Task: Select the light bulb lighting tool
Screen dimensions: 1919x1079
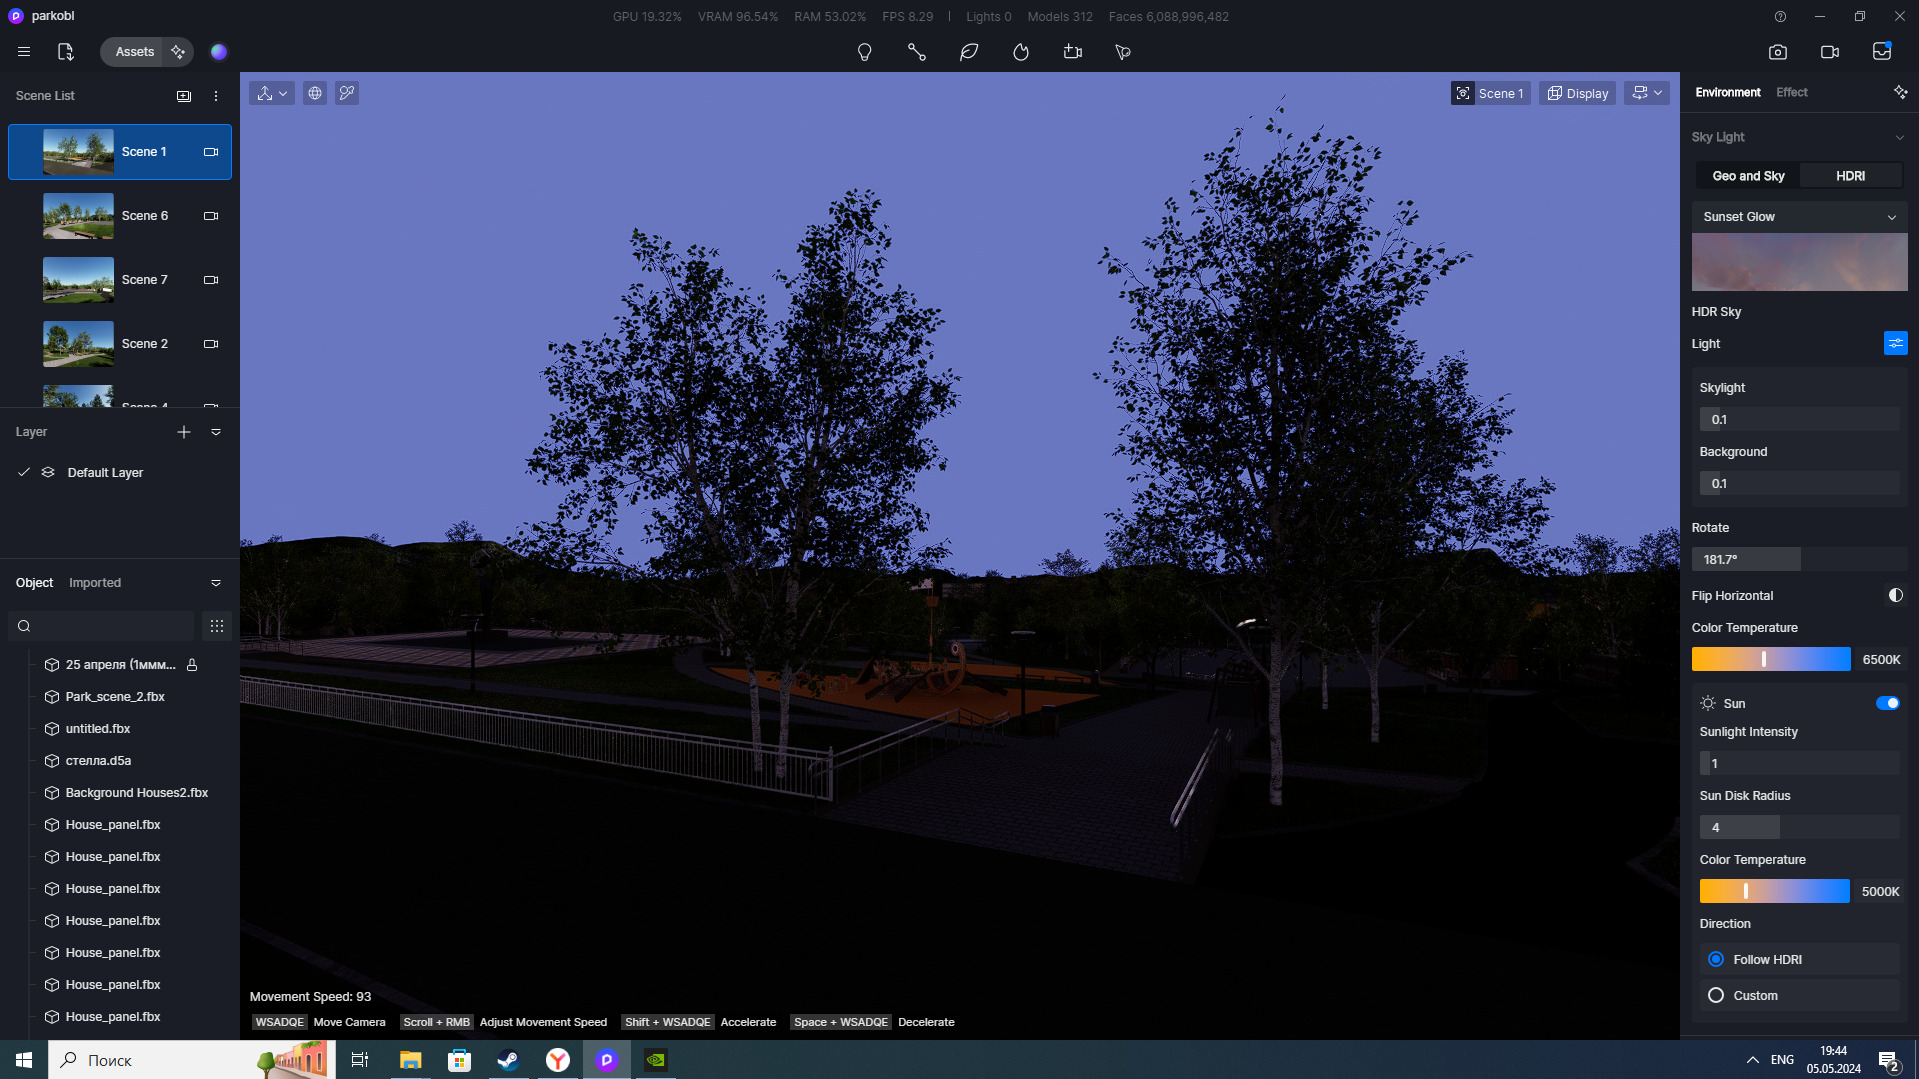Action: 865,52
